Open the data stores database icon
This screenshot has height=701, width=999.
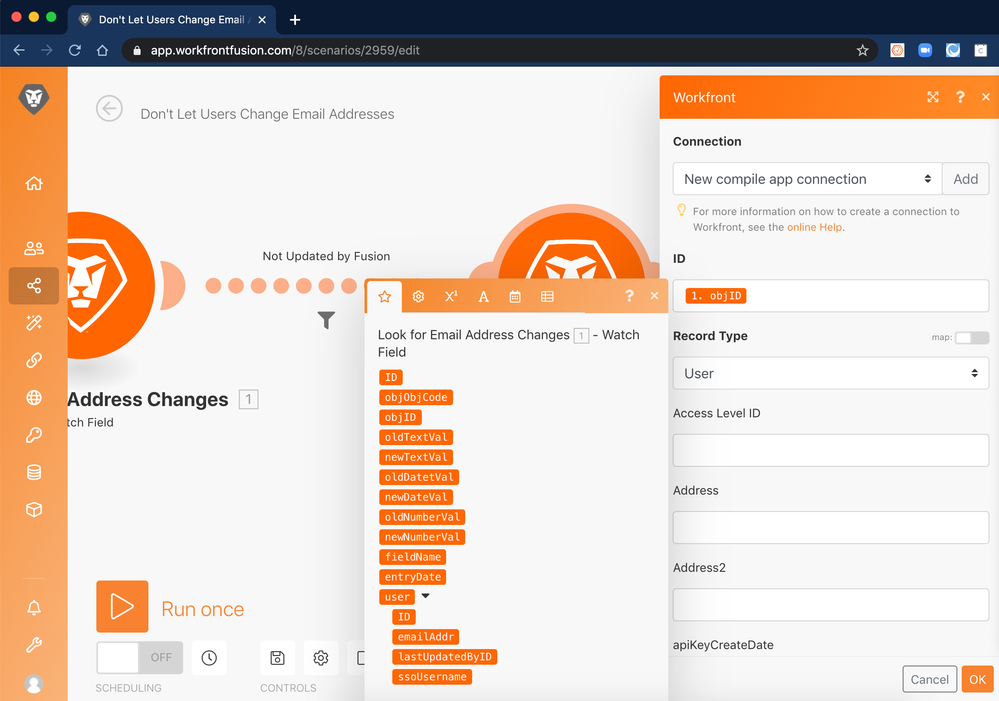[34, 472]
